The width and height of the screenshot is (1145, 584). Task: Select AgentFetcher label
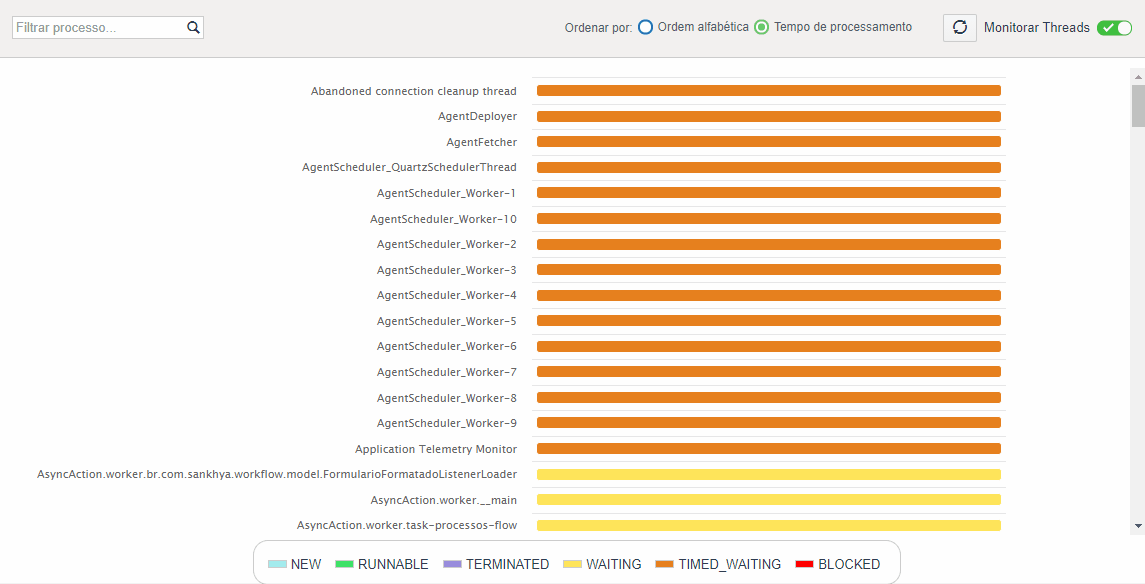pyautogui.click(x=482, y=142)
